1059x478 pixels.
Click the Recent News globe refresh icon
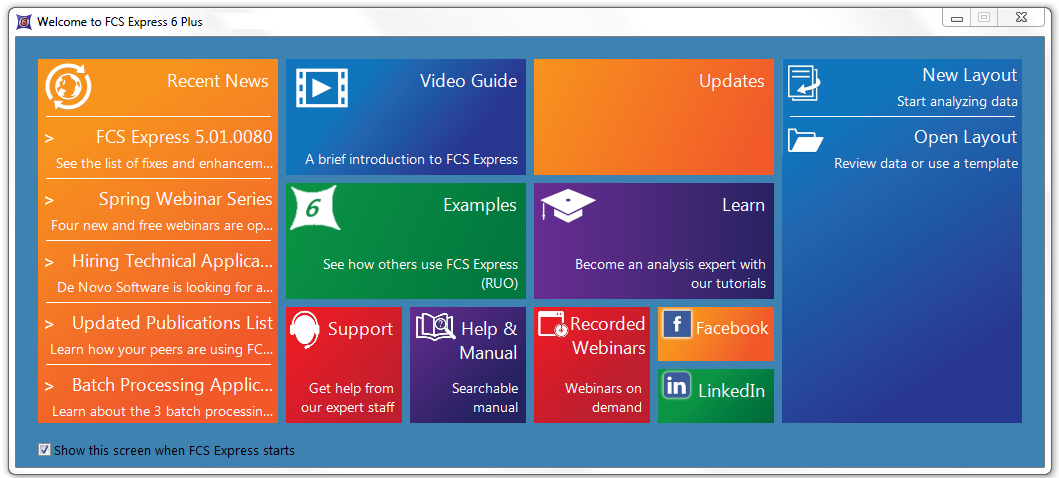click(68, 86)
